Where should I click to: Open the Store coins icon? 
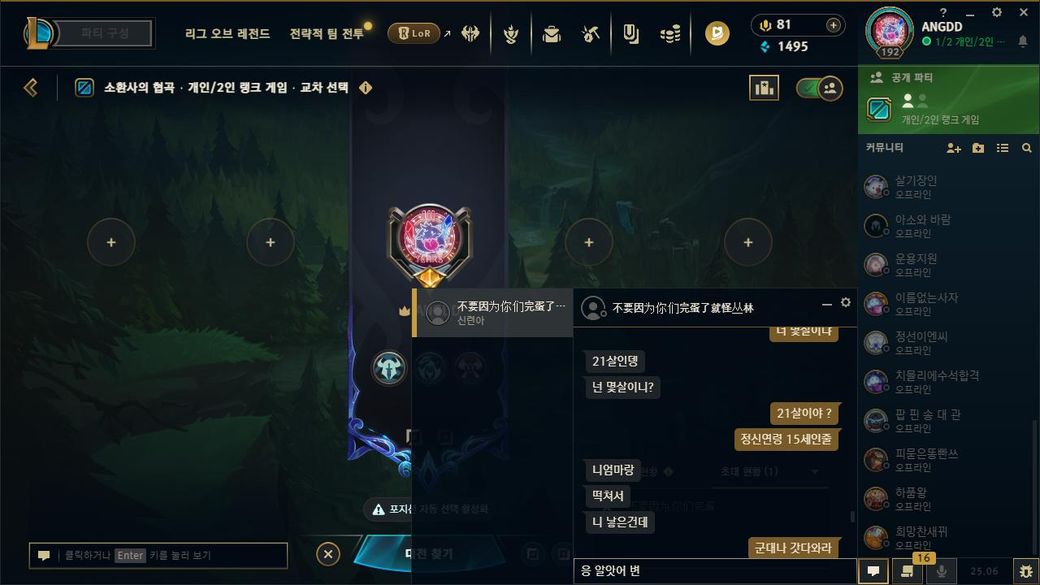tap(671, 33)
